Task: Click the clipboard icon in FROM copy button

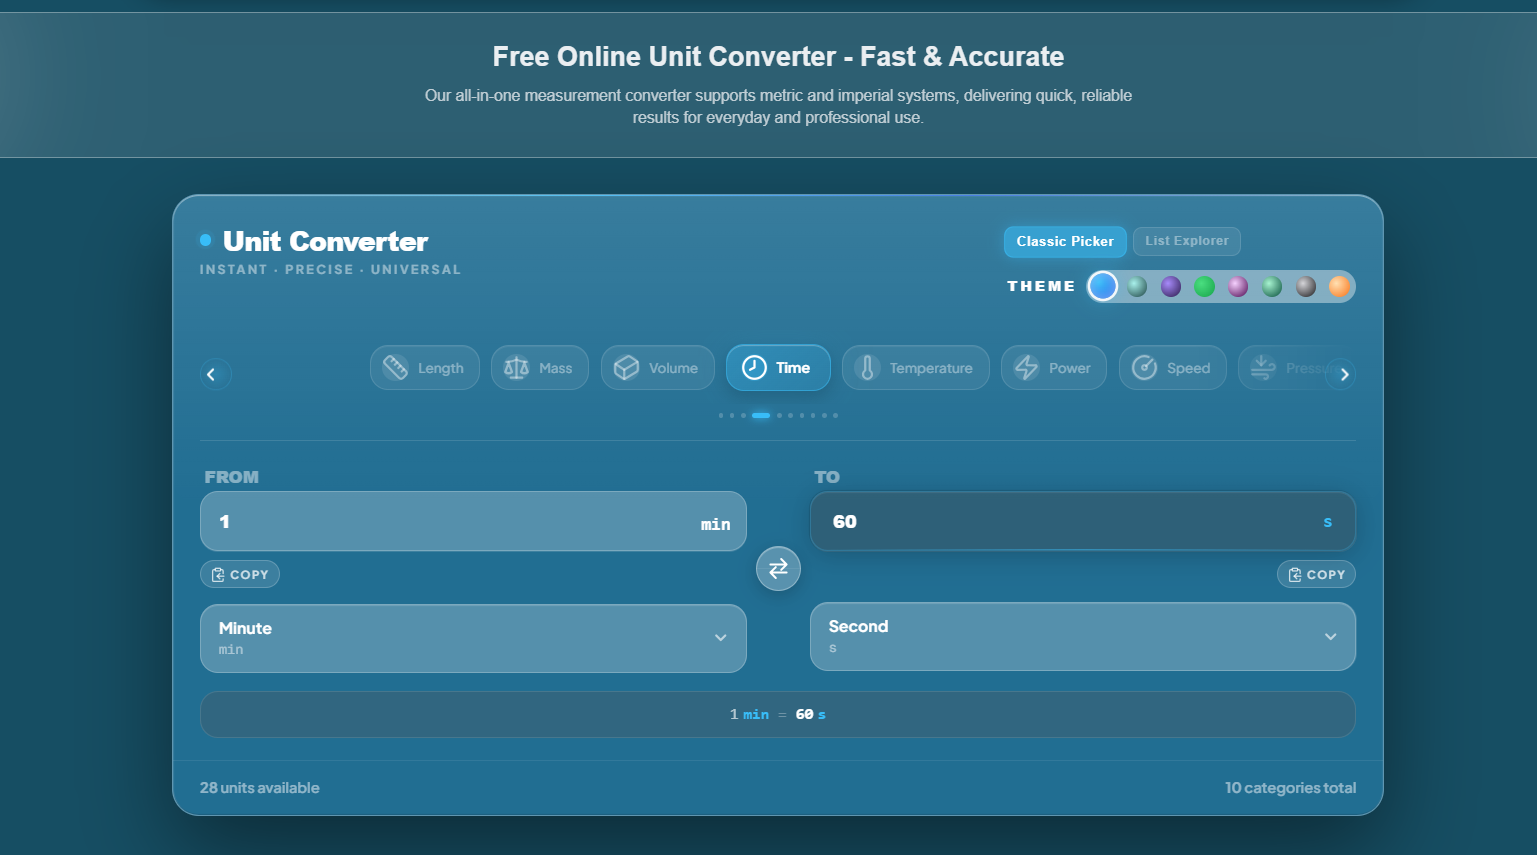Action: 218,575
